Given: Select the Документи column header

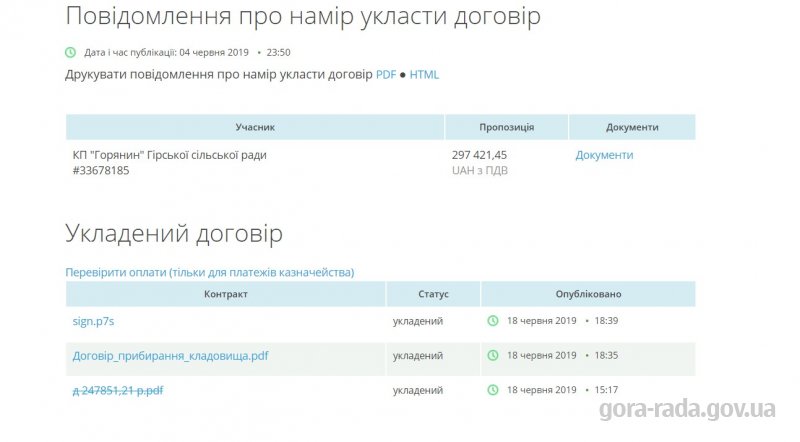Looking at the screenshot, I should point(632,127).
